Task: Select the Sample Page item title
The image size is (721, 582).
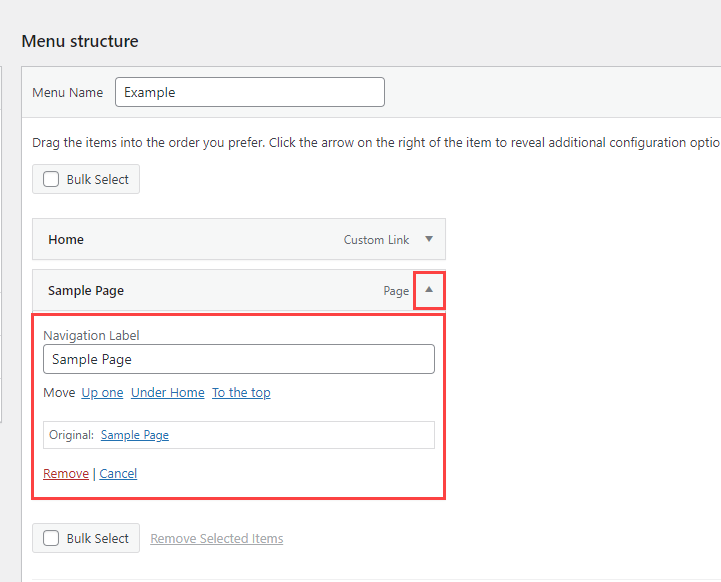Action: click(x=86, y=291)
